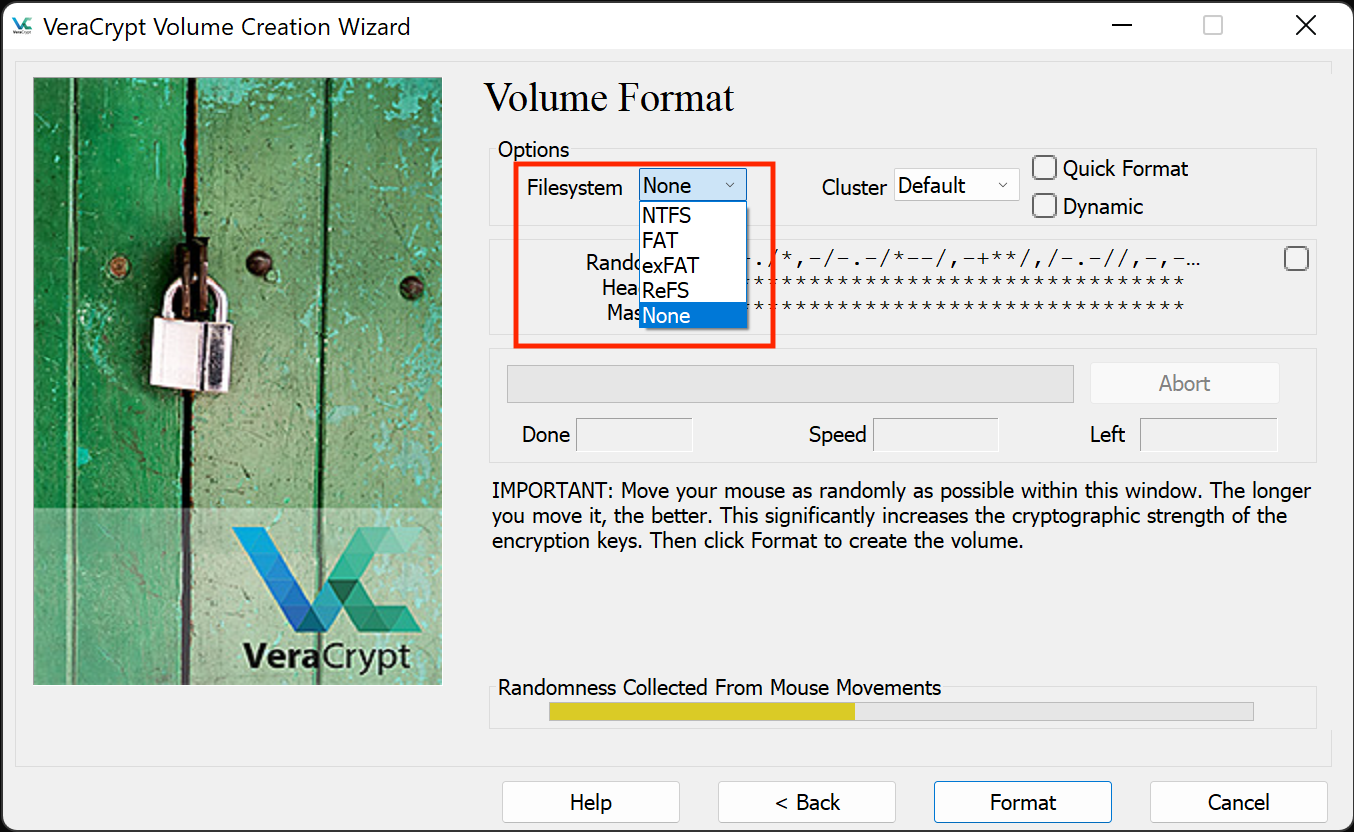
Task: Cancel the volume creation wizard
Action: point(1239,801)
